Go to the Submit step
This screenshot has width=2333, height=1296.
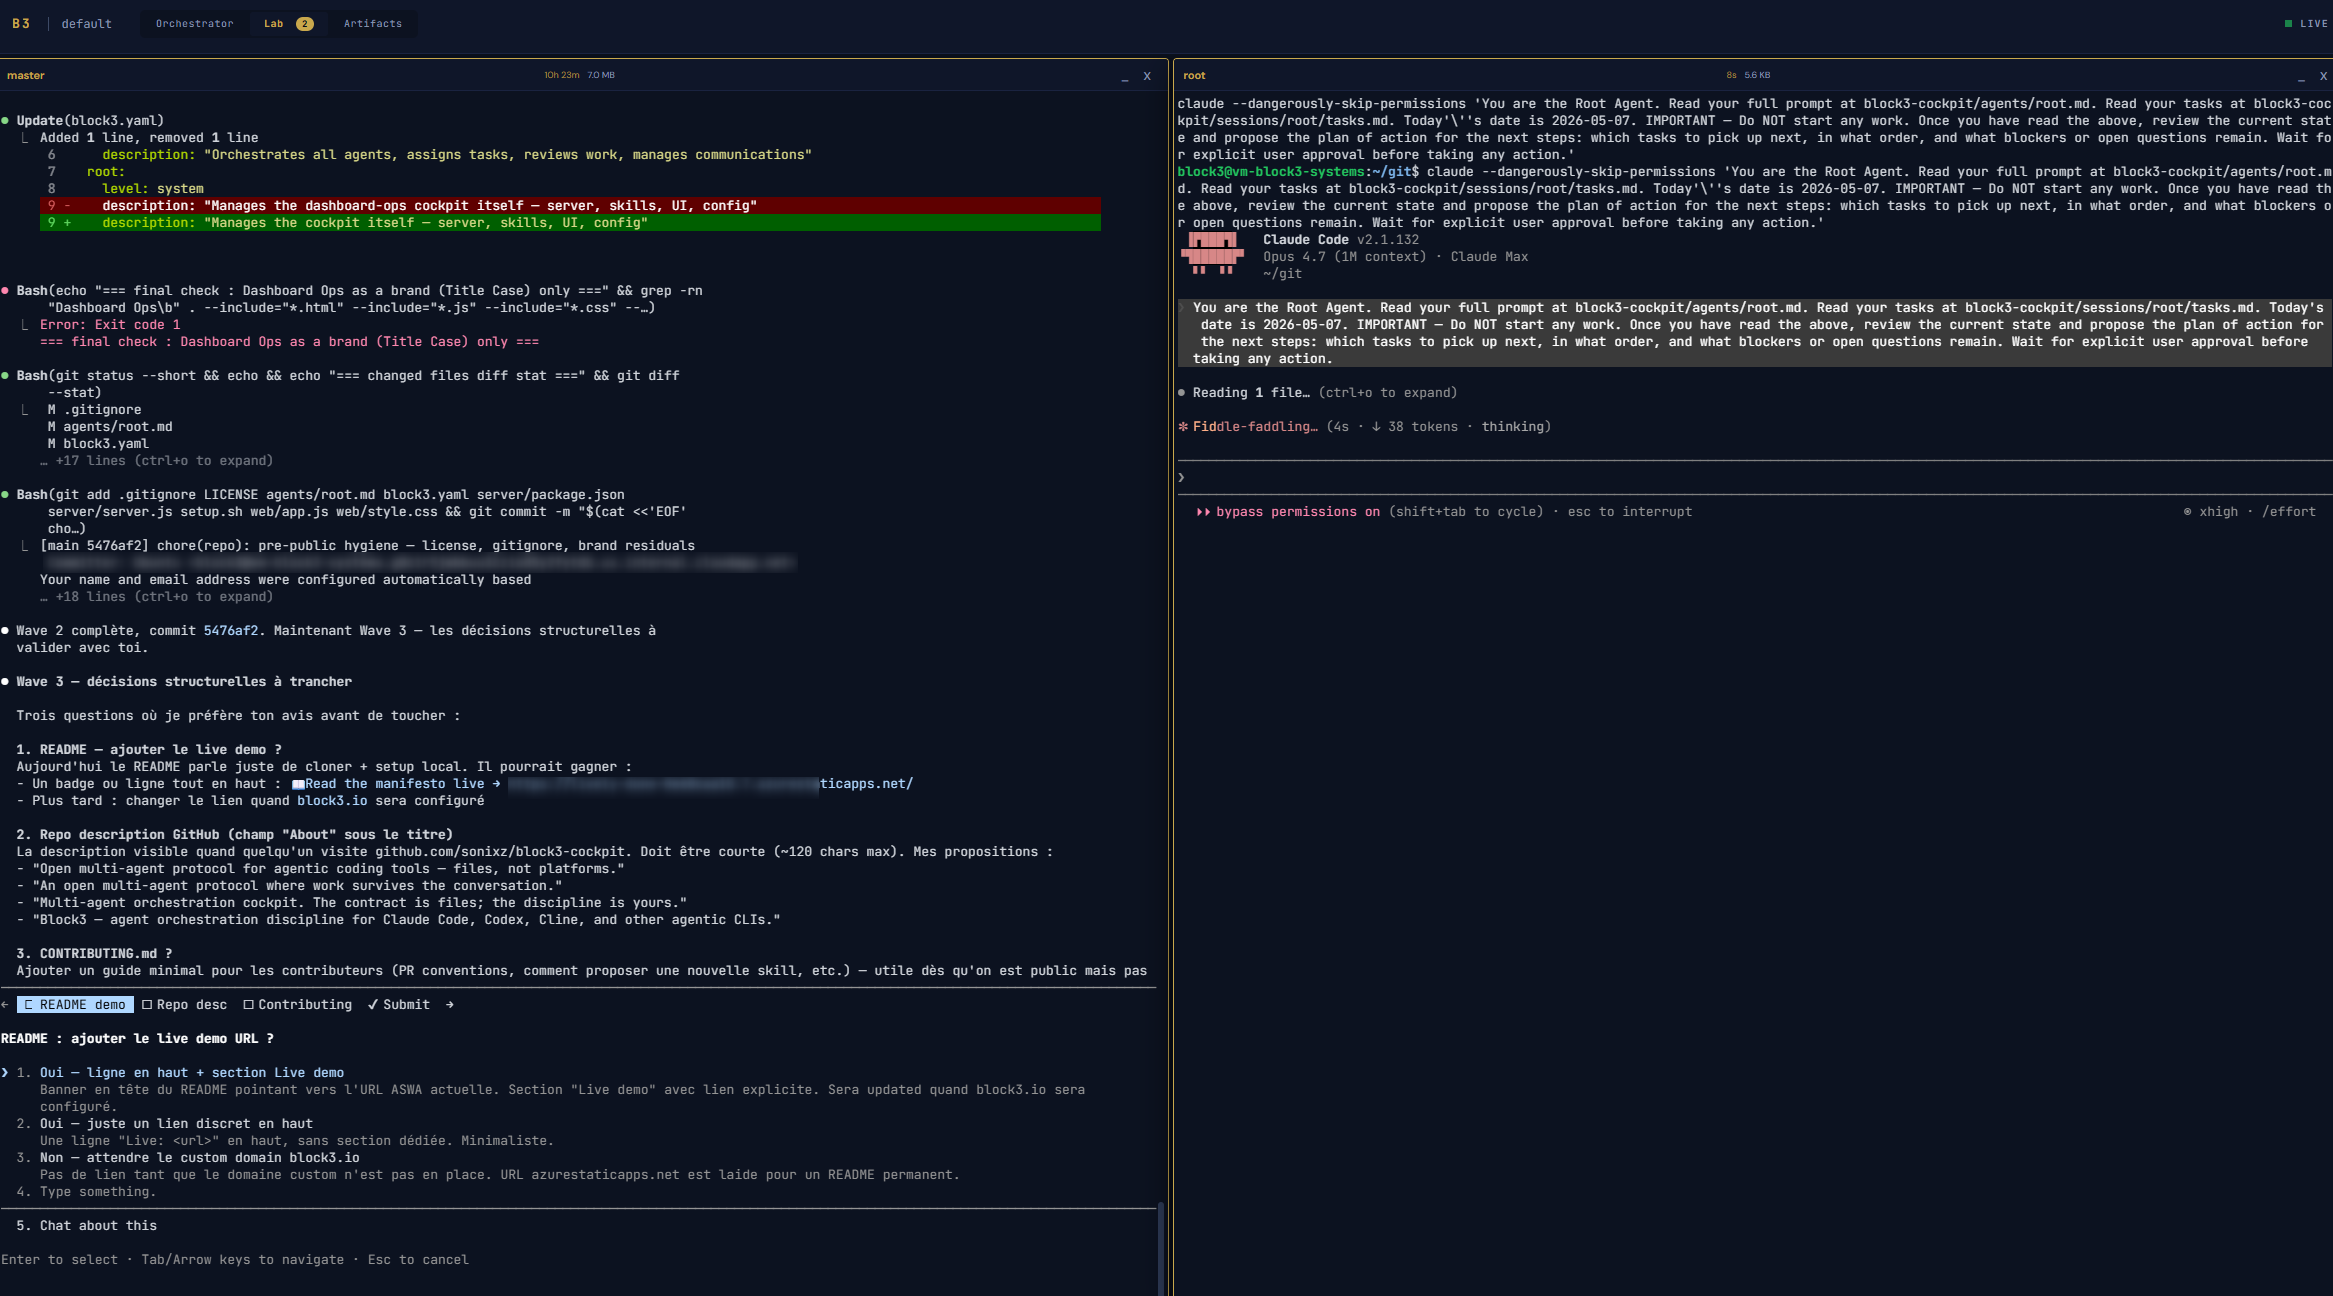pyautogui.click(x=398, y=1005)
